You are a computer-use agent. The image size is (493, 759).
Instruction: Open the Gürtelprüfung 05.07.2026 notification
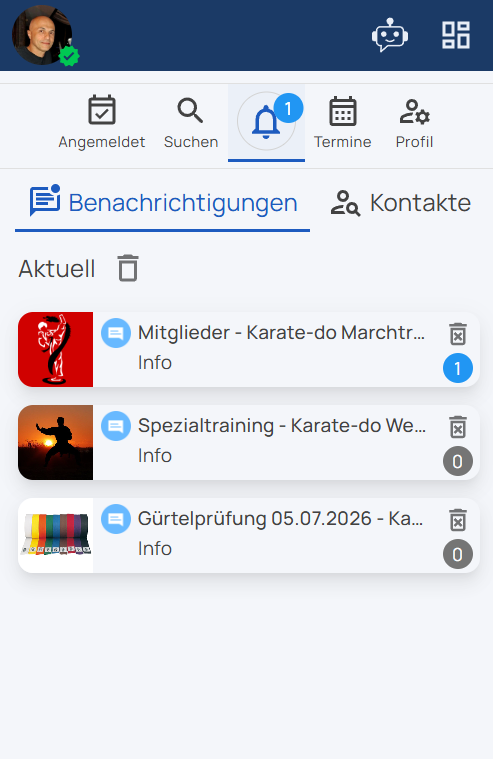pos(249,535)
